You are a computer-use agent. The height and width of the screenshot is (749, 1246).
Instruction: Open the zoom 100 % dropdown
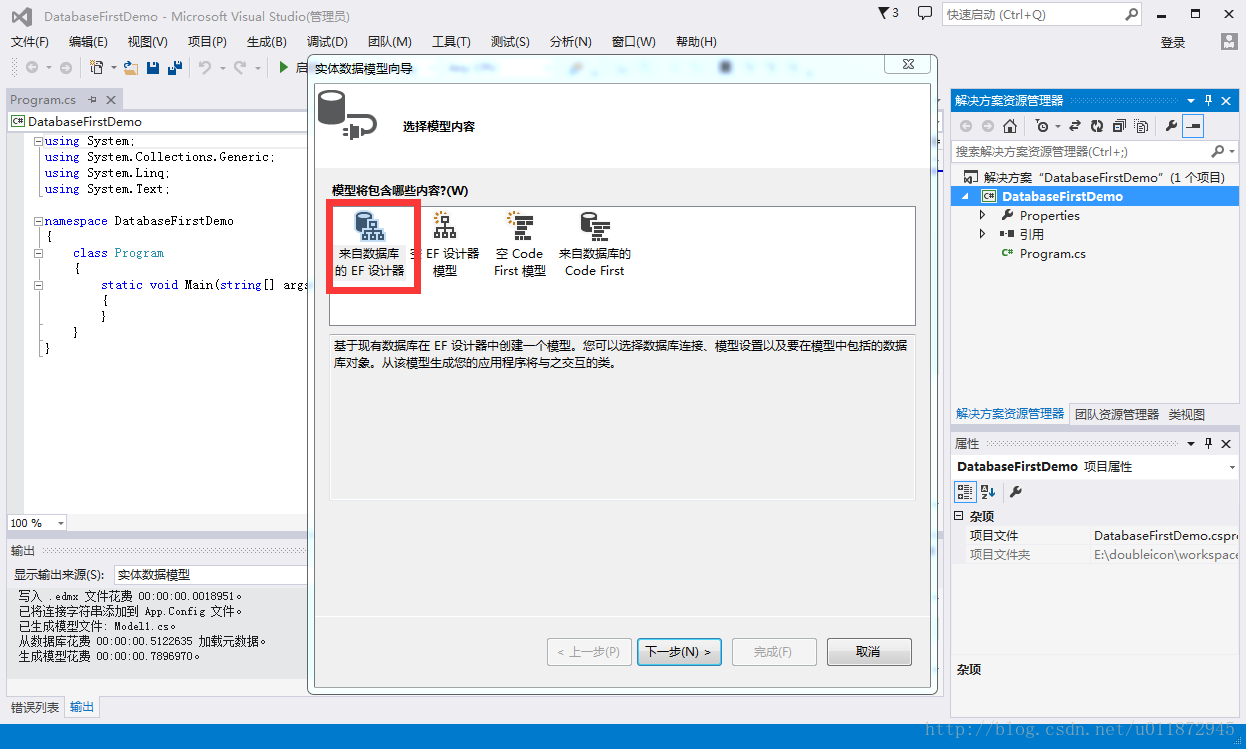point(60,523)
